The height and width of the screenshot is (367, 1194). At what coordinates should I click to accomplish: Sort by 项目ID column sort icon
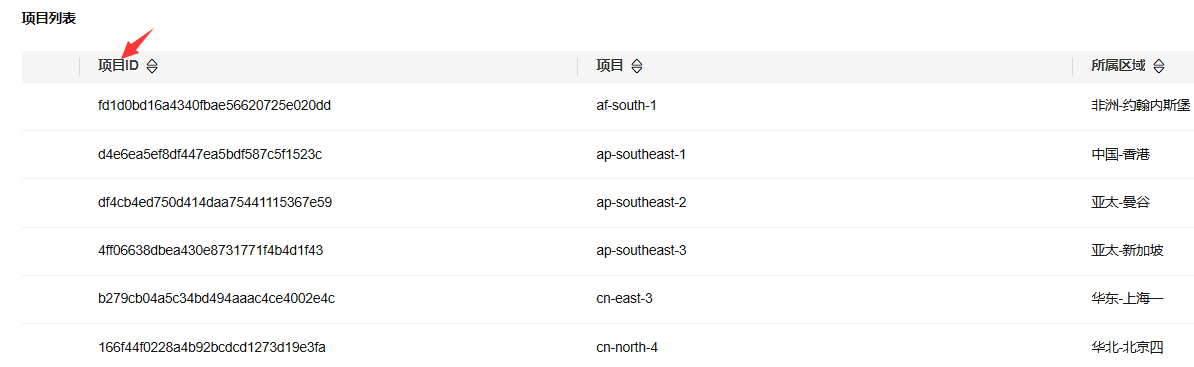tap(152, 66)
